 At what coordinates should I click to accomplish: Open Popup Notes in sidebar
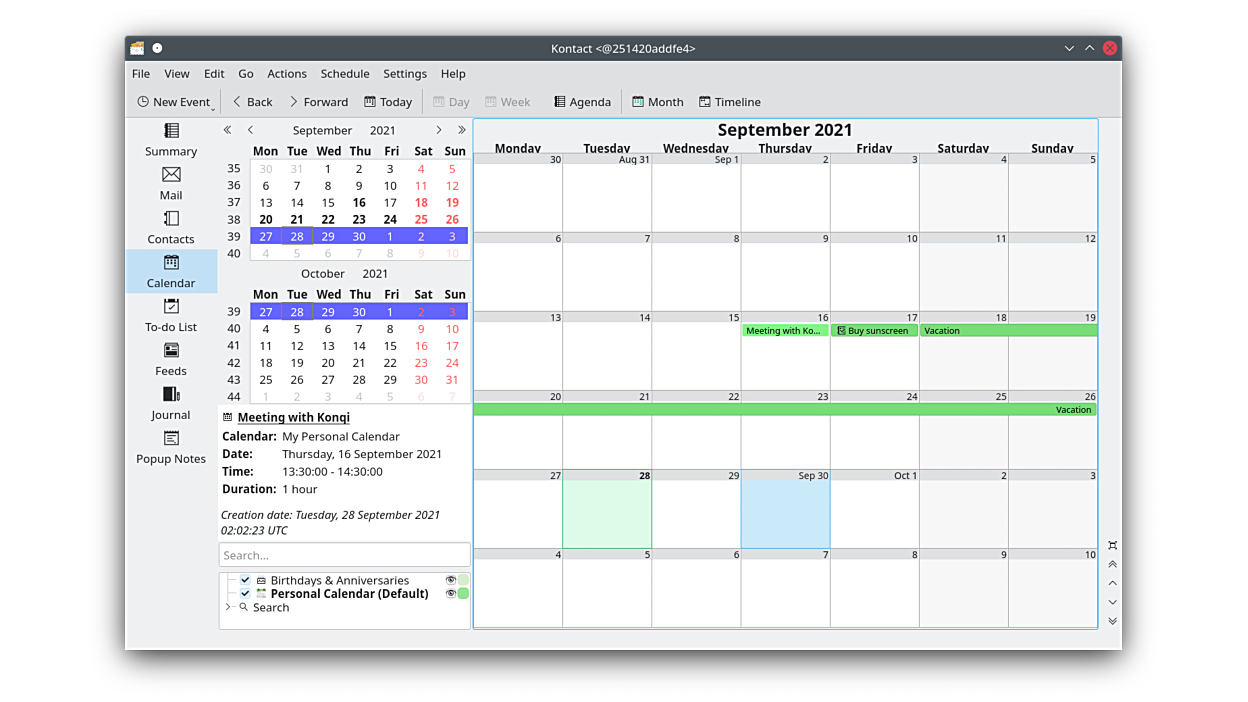point(171,447)
